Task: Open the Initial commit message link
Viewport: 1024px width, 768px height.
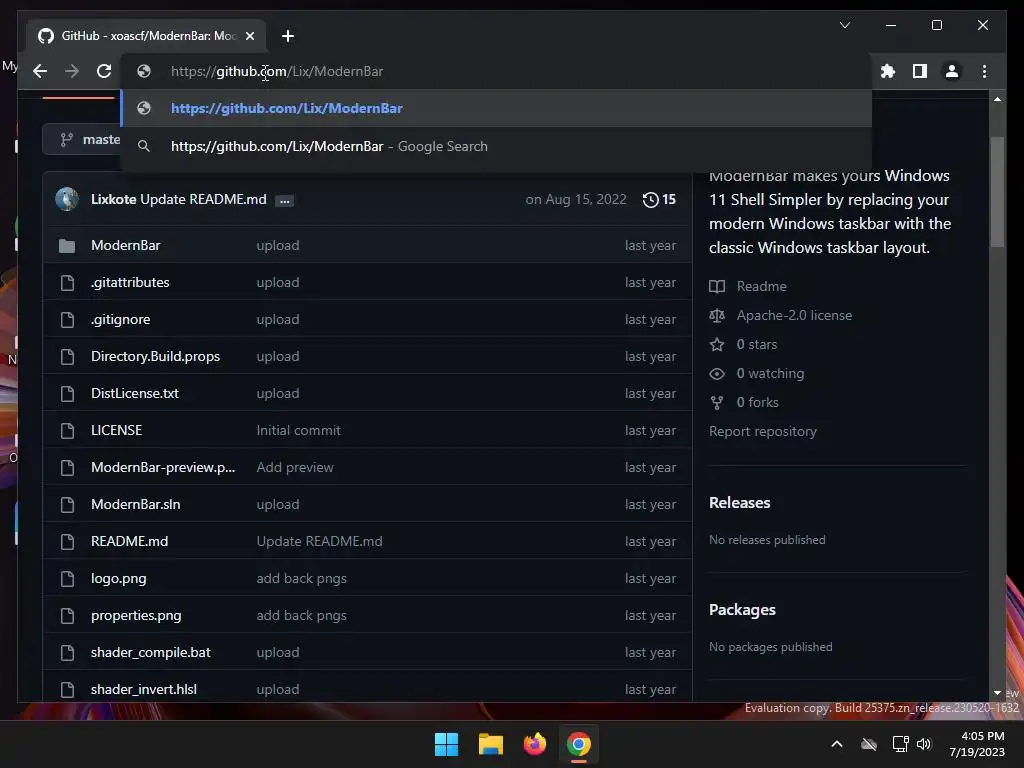Action: [298, 430]
